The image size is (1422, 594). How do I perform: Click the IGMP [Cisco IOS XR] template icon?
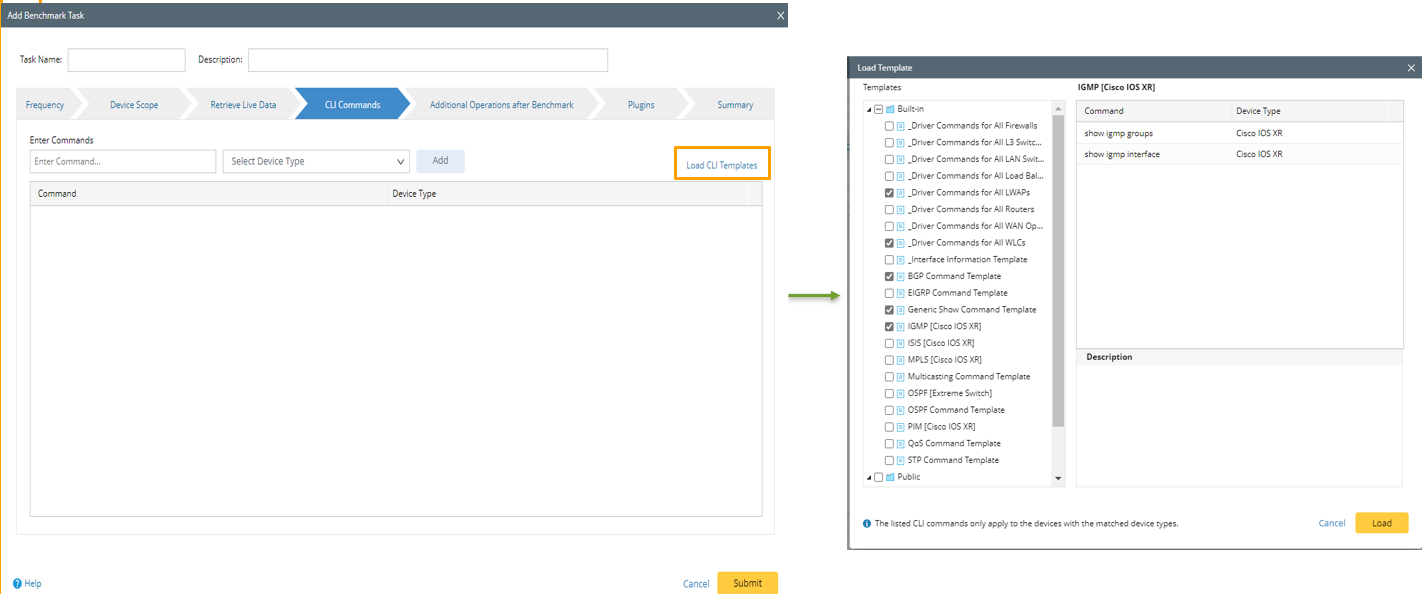point(901,326)
